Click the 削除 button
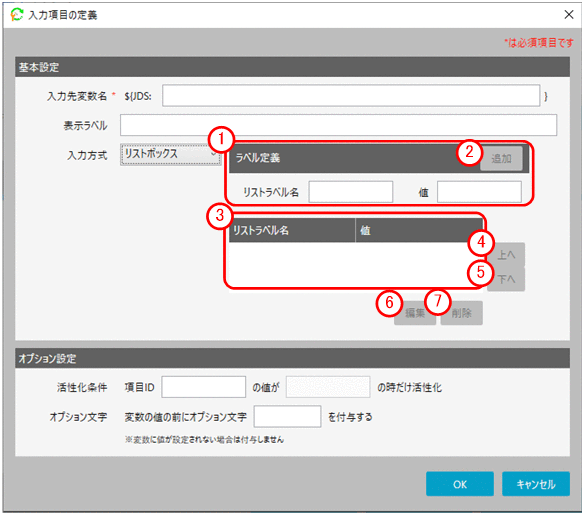This screenshot has height=516, width=585. click(x=462, y=313)
